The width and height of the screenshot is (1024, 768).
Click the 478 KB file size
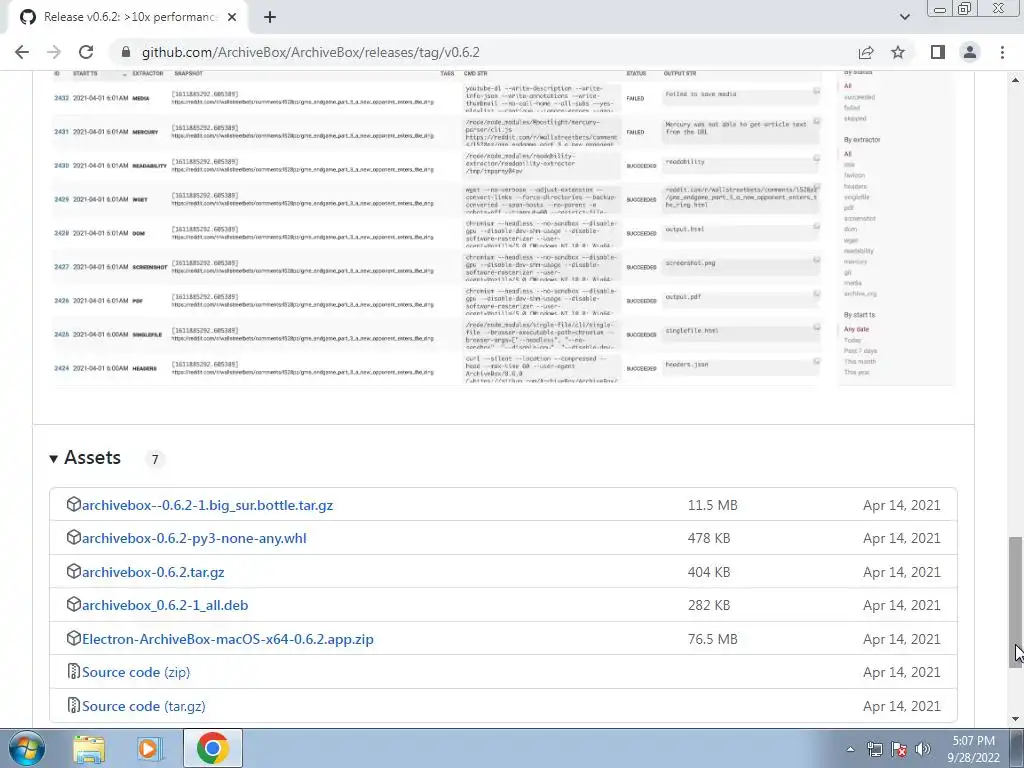(x=709, y=538)
